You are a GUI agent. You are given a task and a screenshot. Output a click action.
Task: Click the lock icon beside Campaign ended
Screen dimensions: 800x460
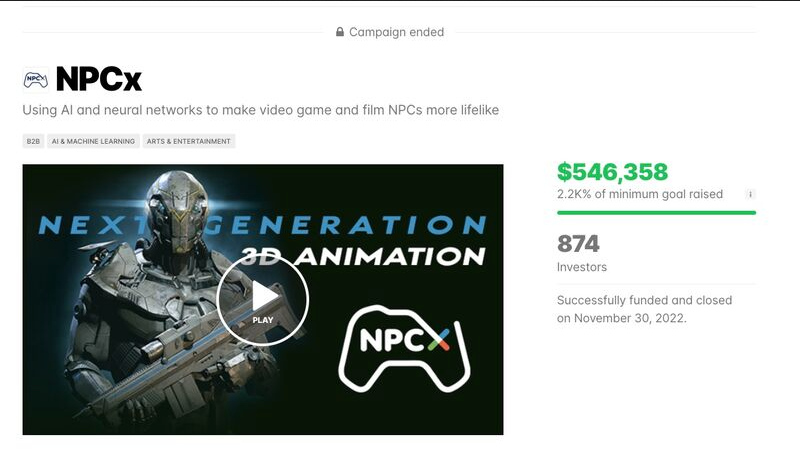point(340,32)
